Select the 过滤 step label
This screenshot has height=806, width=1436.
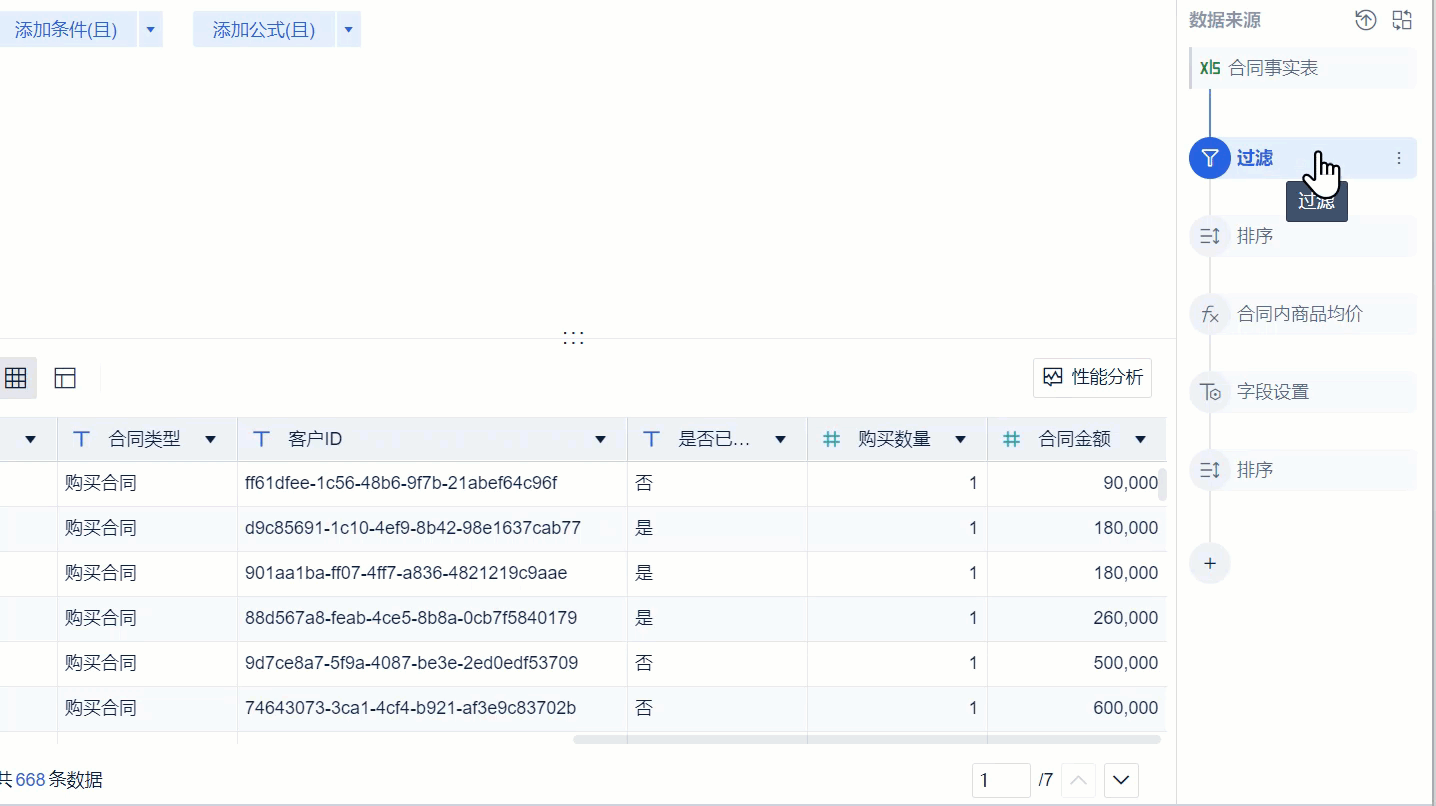coord(1255,158)
